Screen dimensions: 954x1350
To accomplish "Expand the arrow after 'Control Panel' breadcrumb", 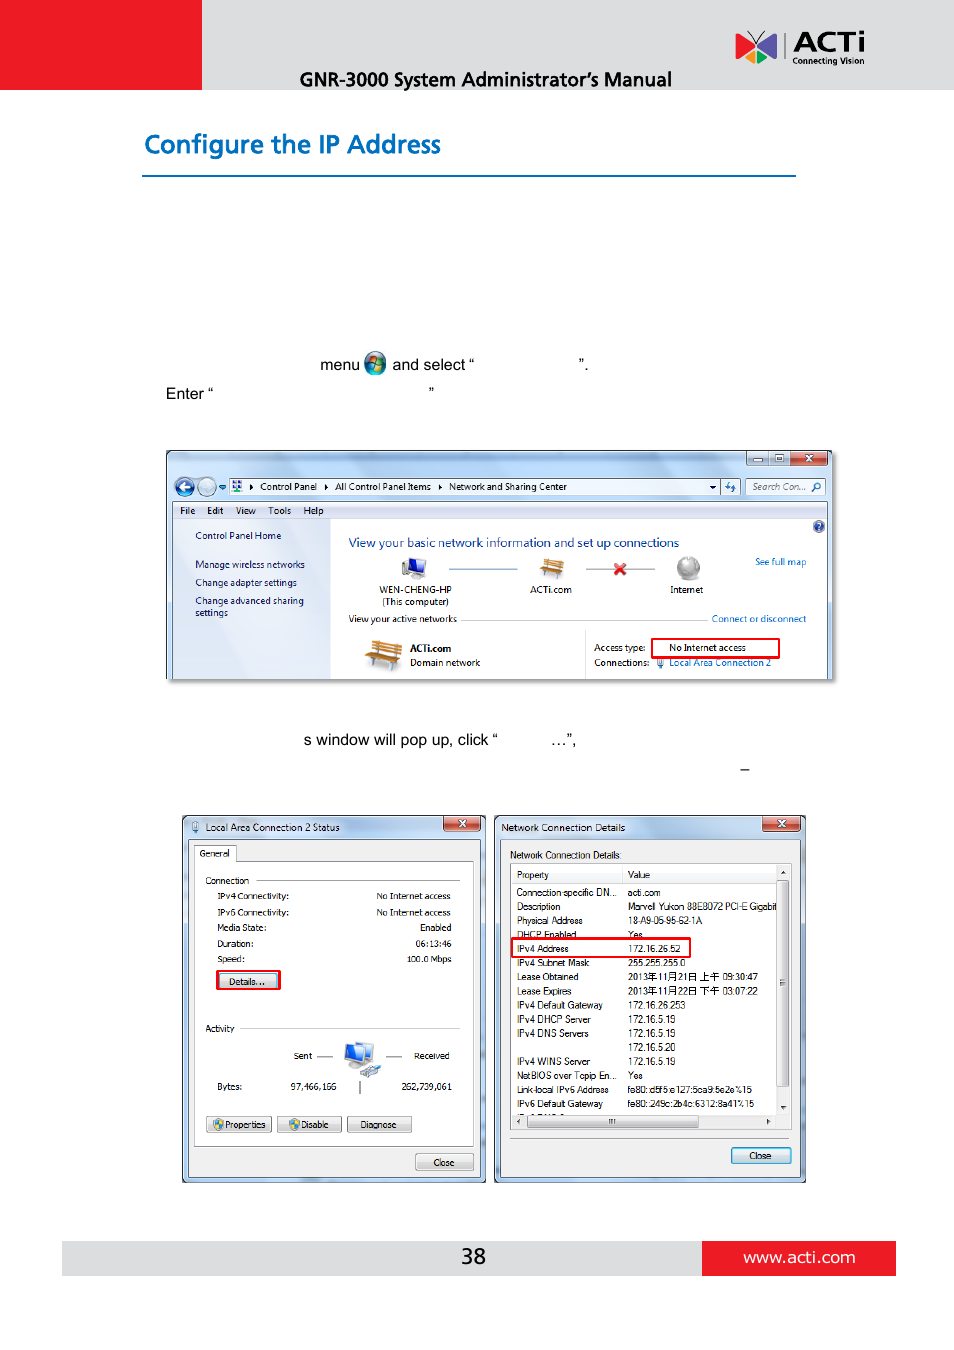I will (325, 487).
